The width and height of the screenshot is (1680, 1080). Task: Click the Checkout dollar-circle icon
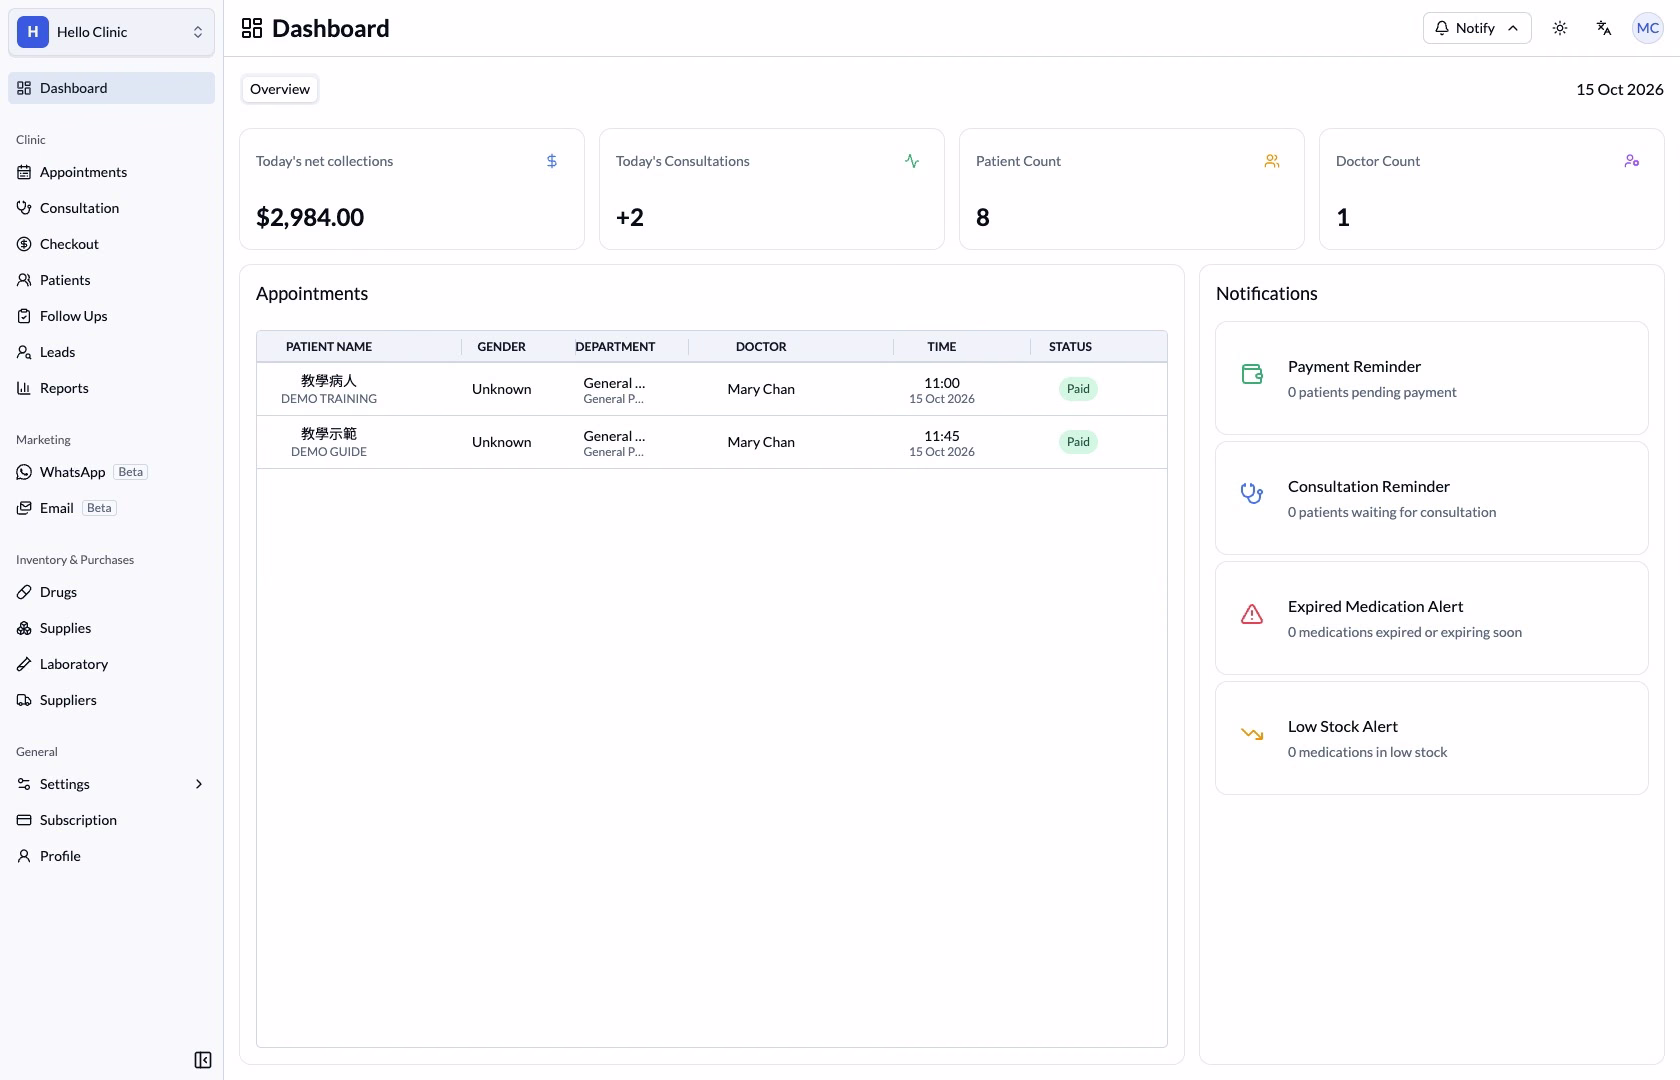[x=24, y=244]
